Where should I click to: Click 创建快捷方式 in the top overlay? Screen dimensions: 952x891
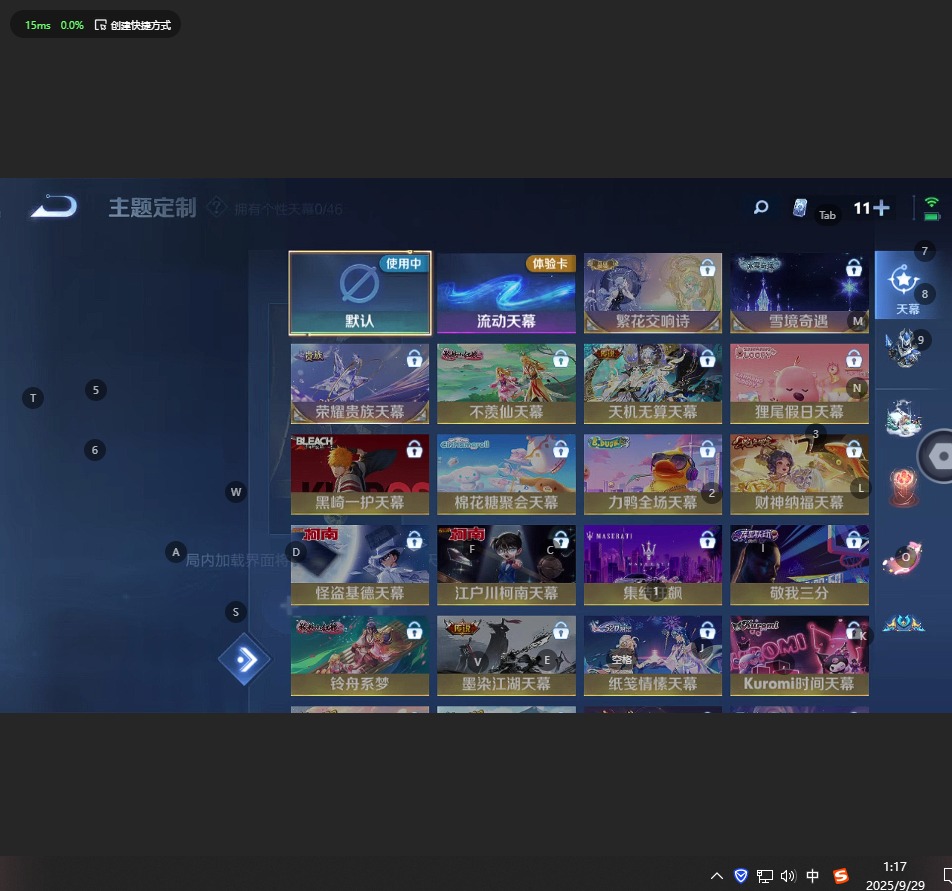point(132,25)
